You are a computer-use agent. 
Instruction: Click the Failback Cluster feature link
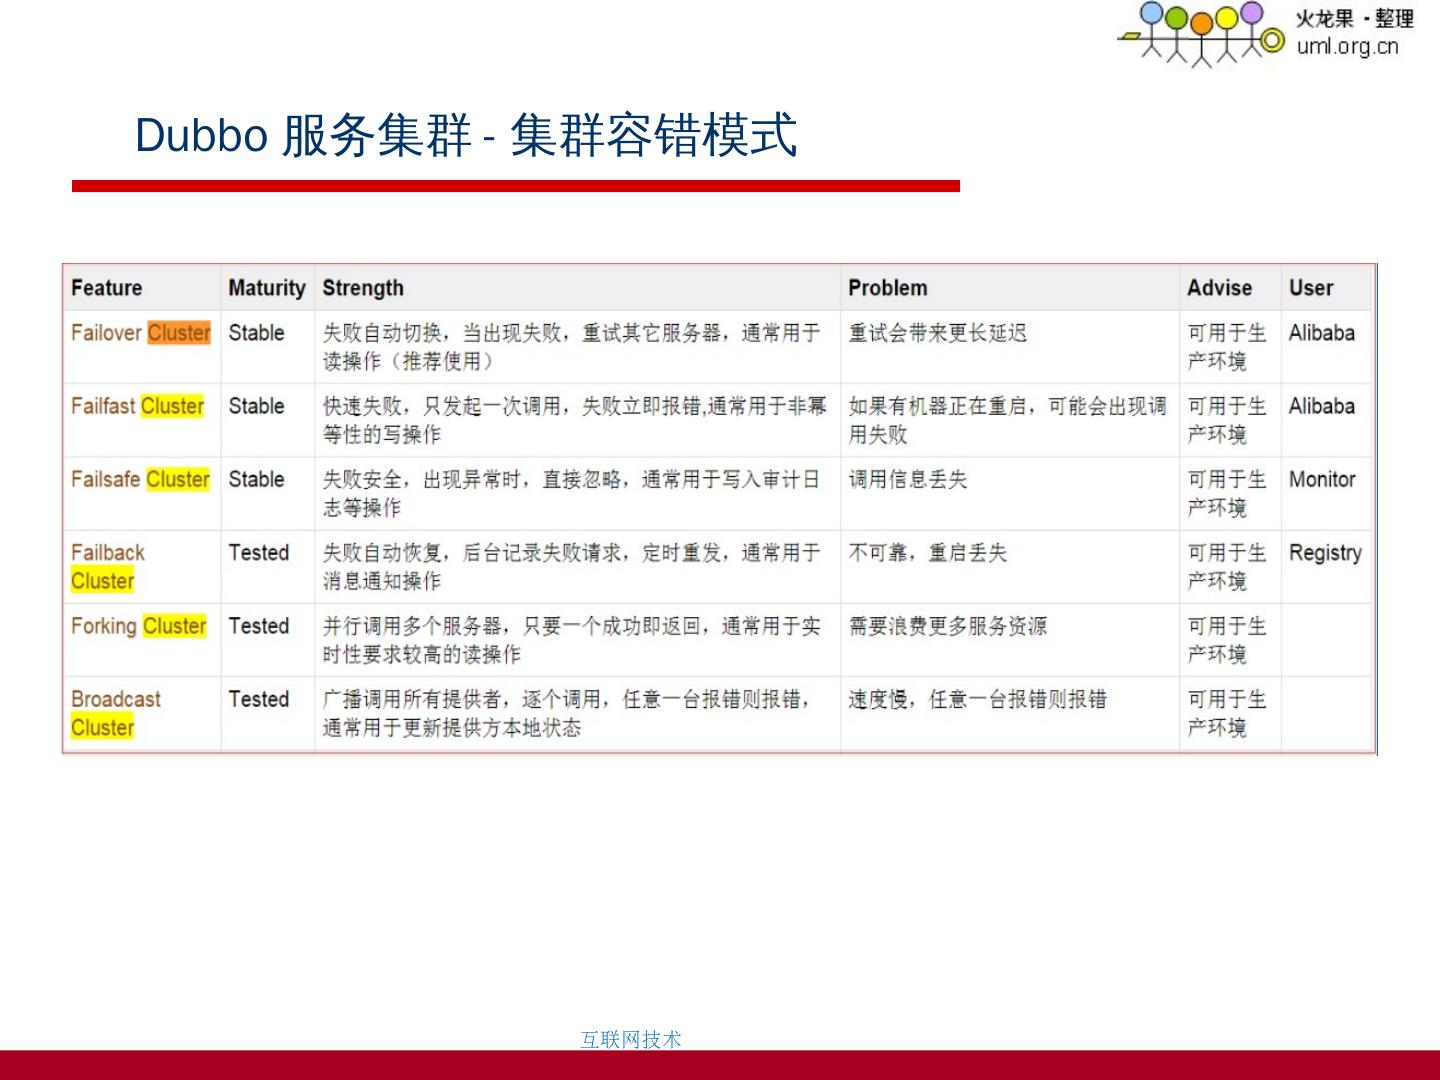[x=107, y=566]
